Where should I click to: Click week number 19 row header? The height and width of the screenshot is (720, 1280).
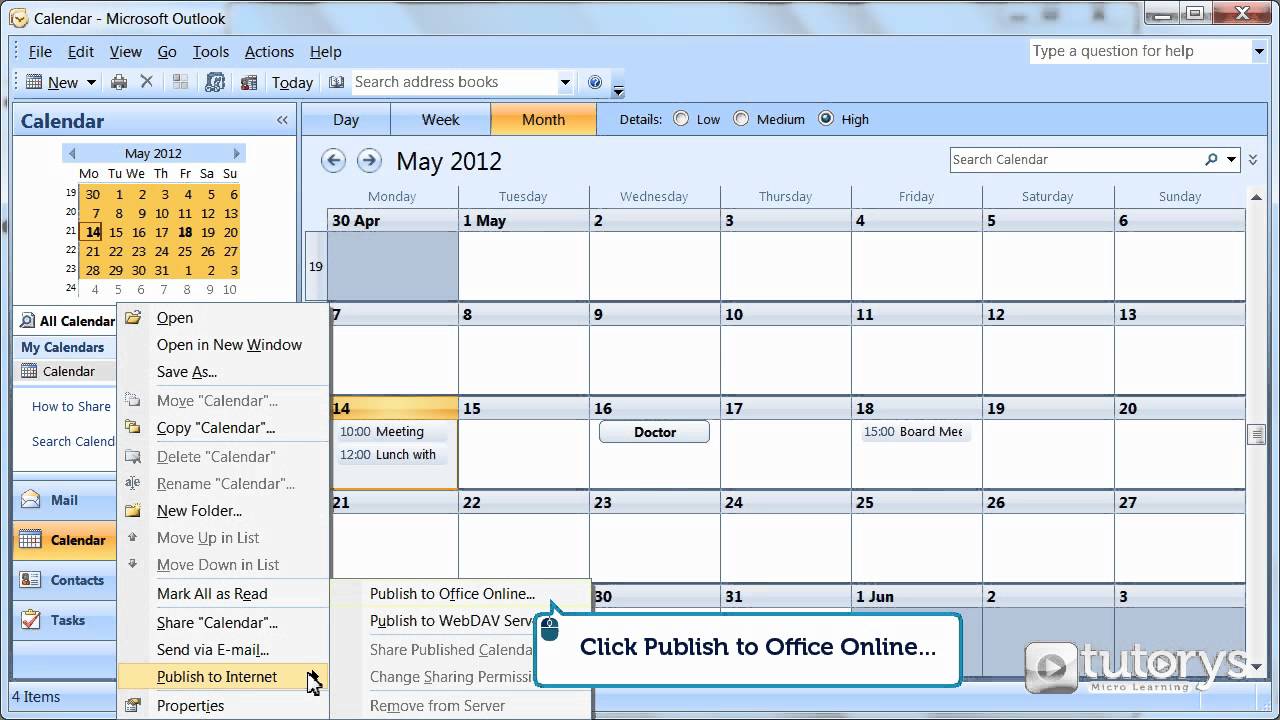point(316,267)
